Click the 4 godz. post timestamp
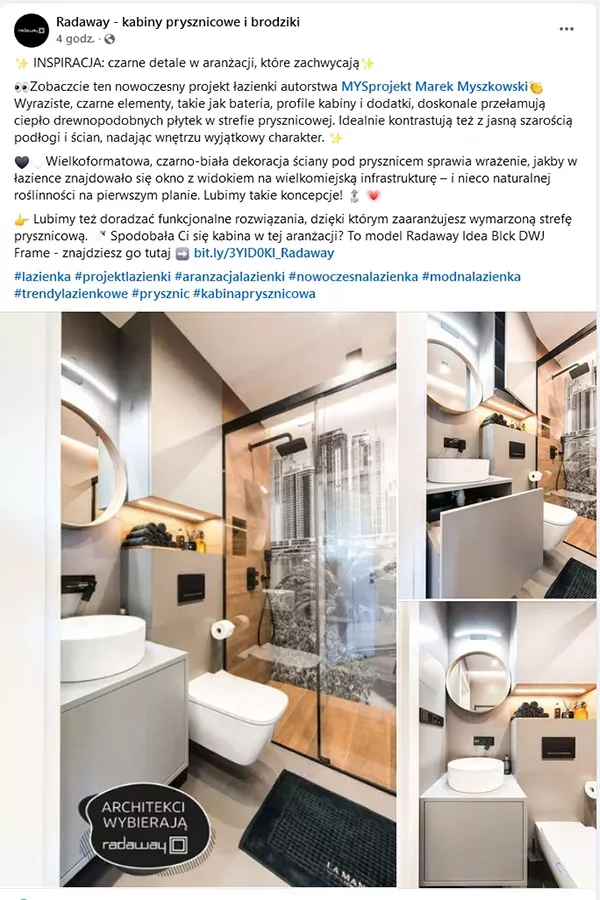Image resolution: width=600 pixels, height=900 pixels. [x=75, y=39]
